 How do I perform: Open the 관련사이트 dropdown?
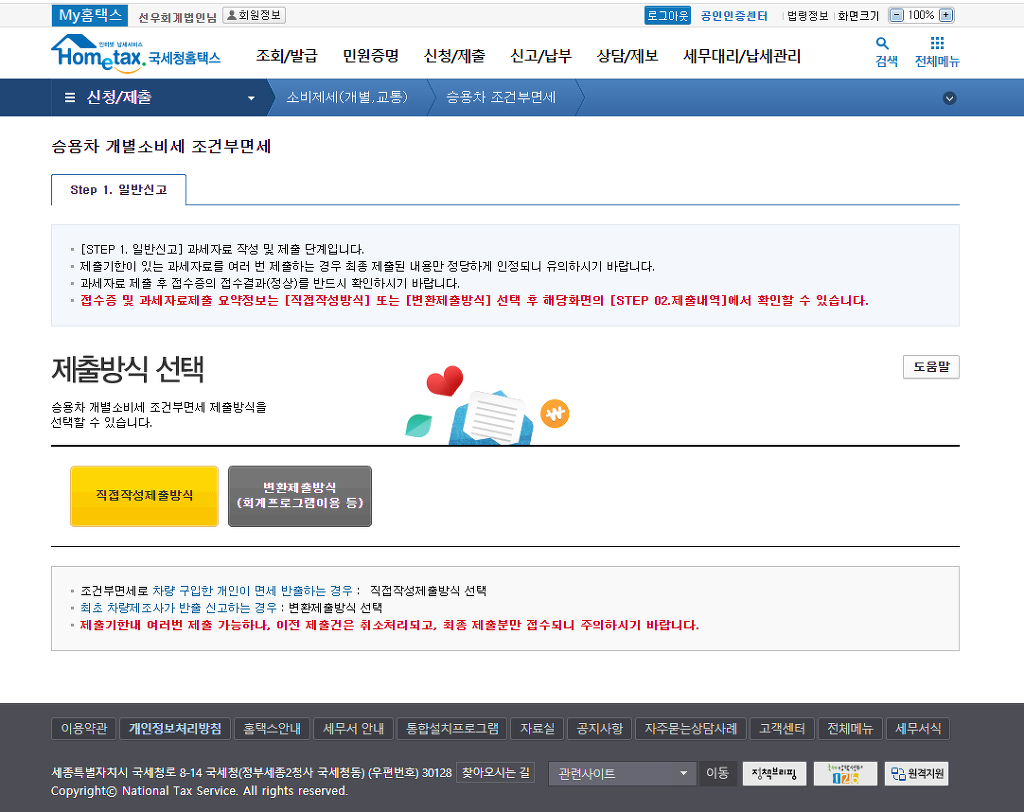coord(621,773)
